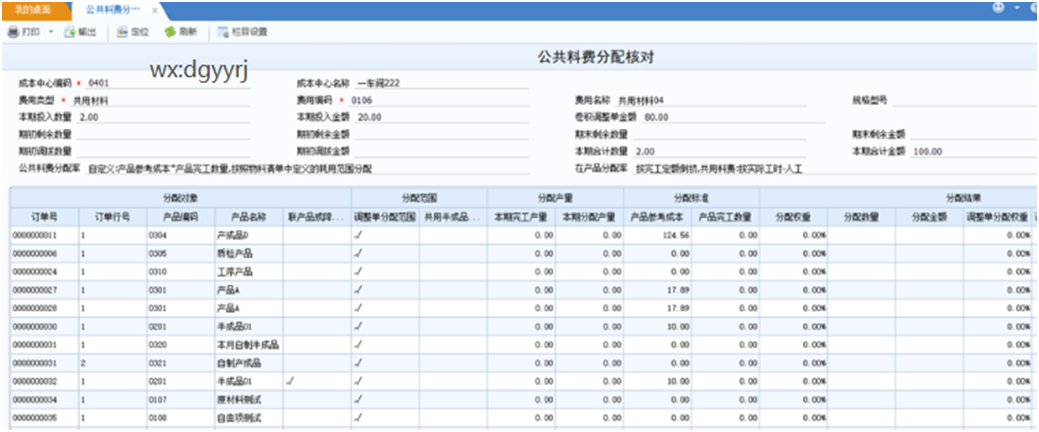Click the 本期完工产量 column header
The image size is (1039, 432).
pos(521,217)
